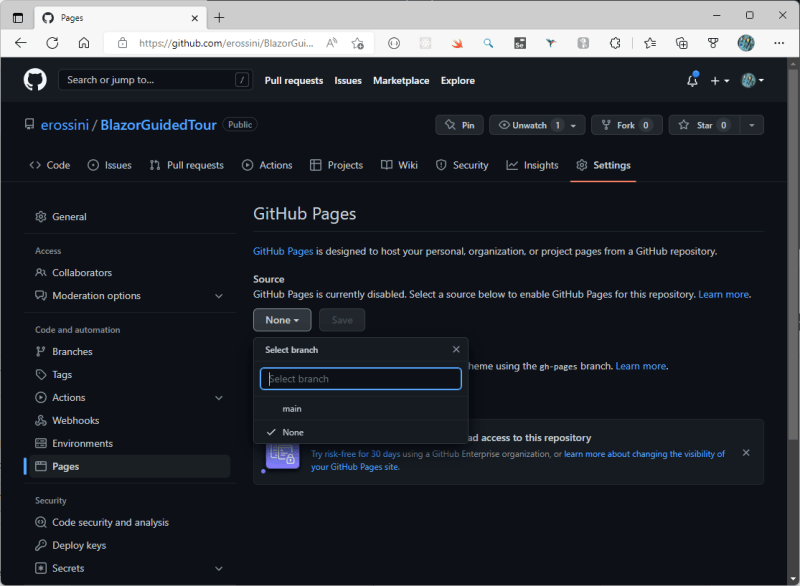Viewport: 800px width, 586px height.
Task: Close the Select branch popup
Action: point(456,349)
